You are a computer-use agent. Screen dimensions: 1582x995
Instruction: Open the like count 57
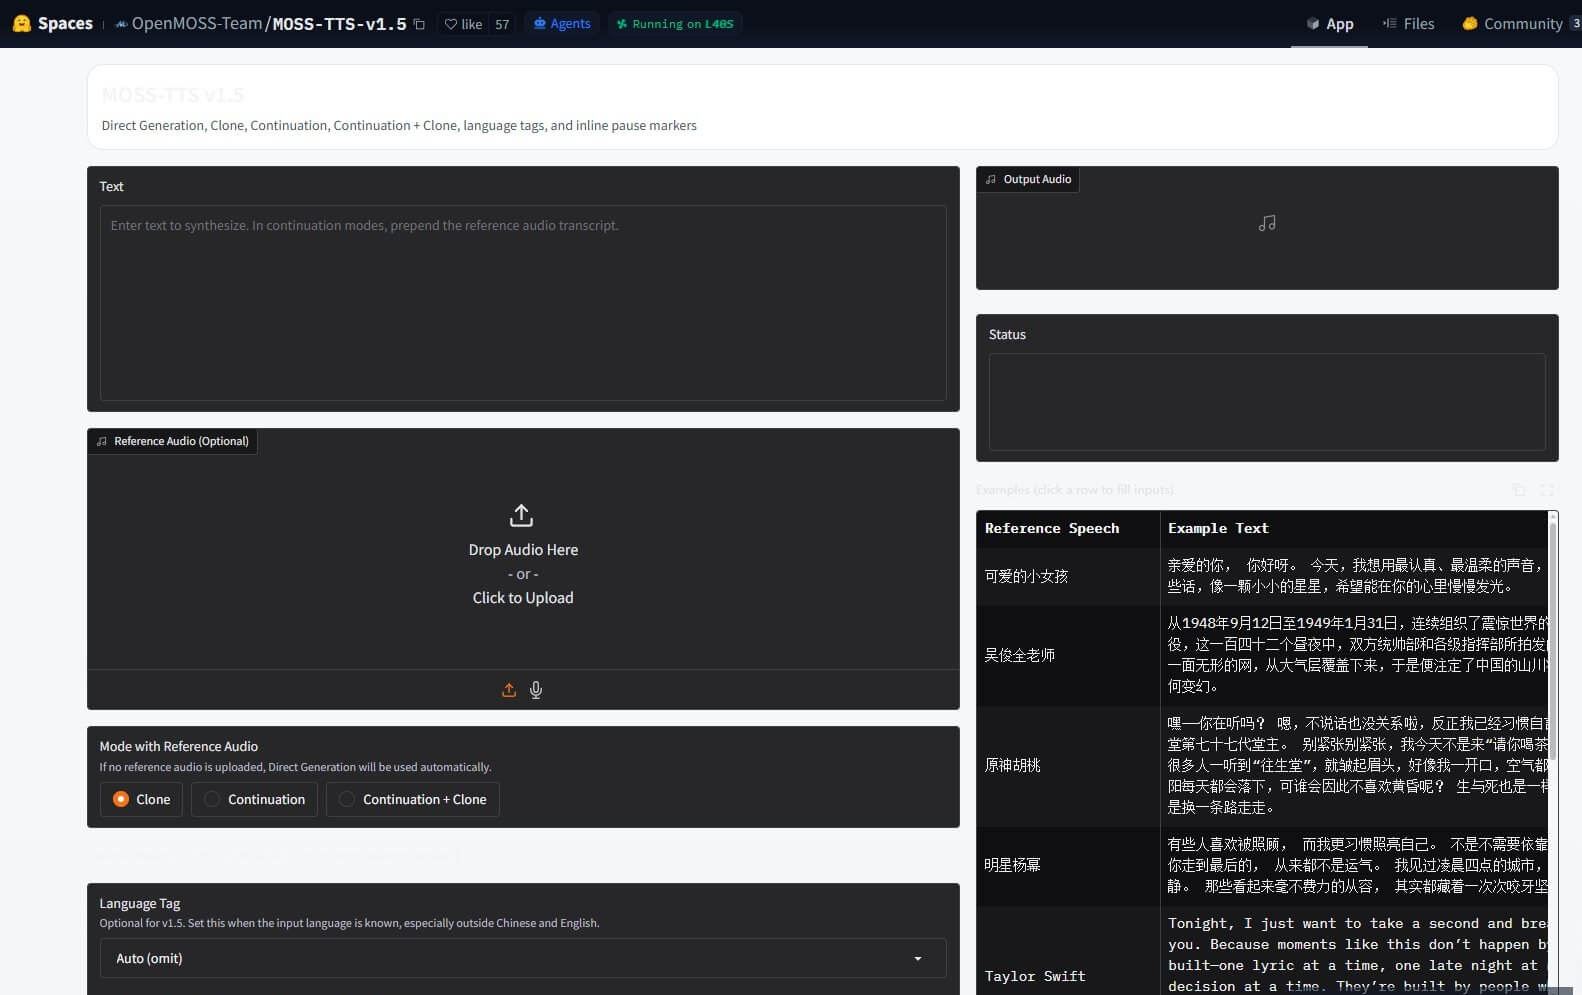[502, 24]
